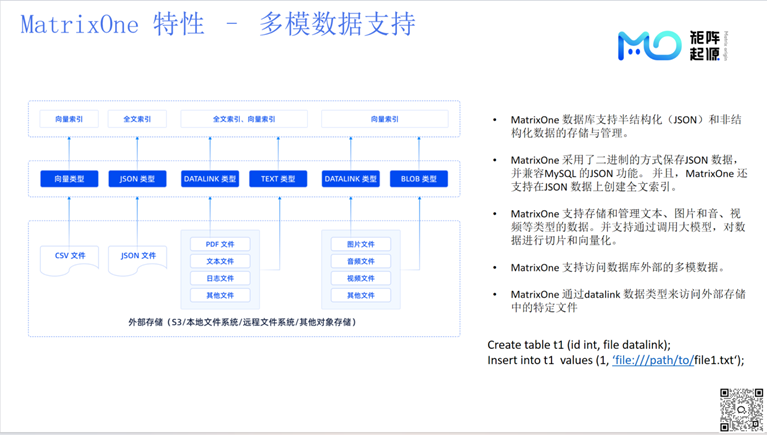Click bullet about 半结构化（JSON）storage

(626, 126)
